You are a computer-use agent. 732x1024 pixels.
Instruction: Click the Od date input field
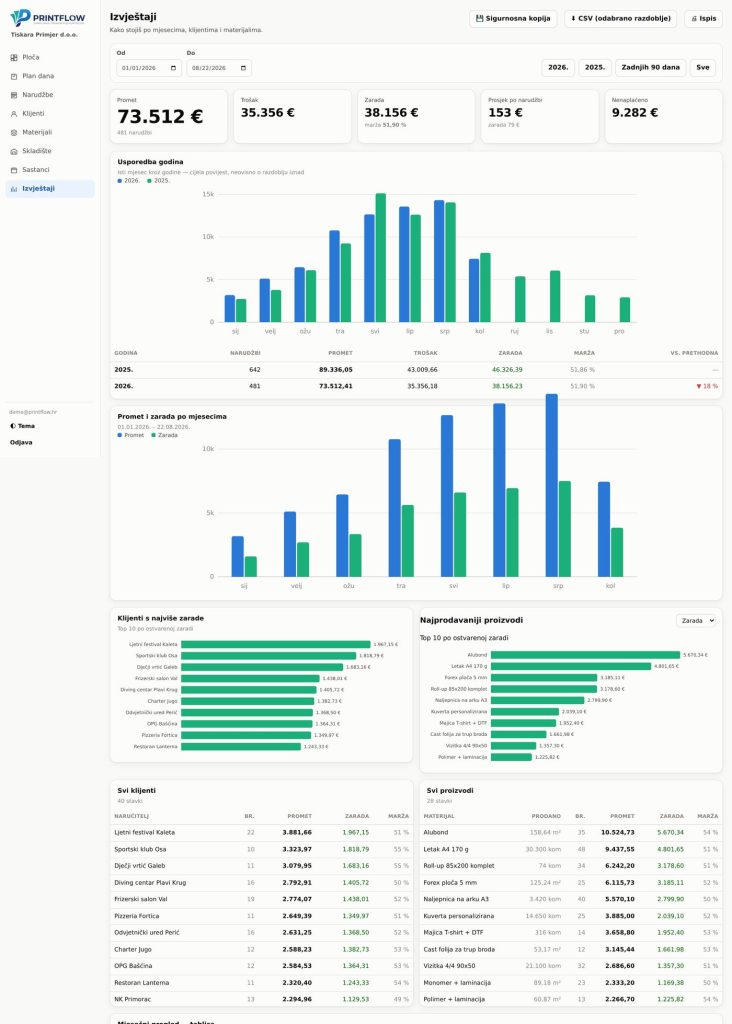(x=149, y=68)
